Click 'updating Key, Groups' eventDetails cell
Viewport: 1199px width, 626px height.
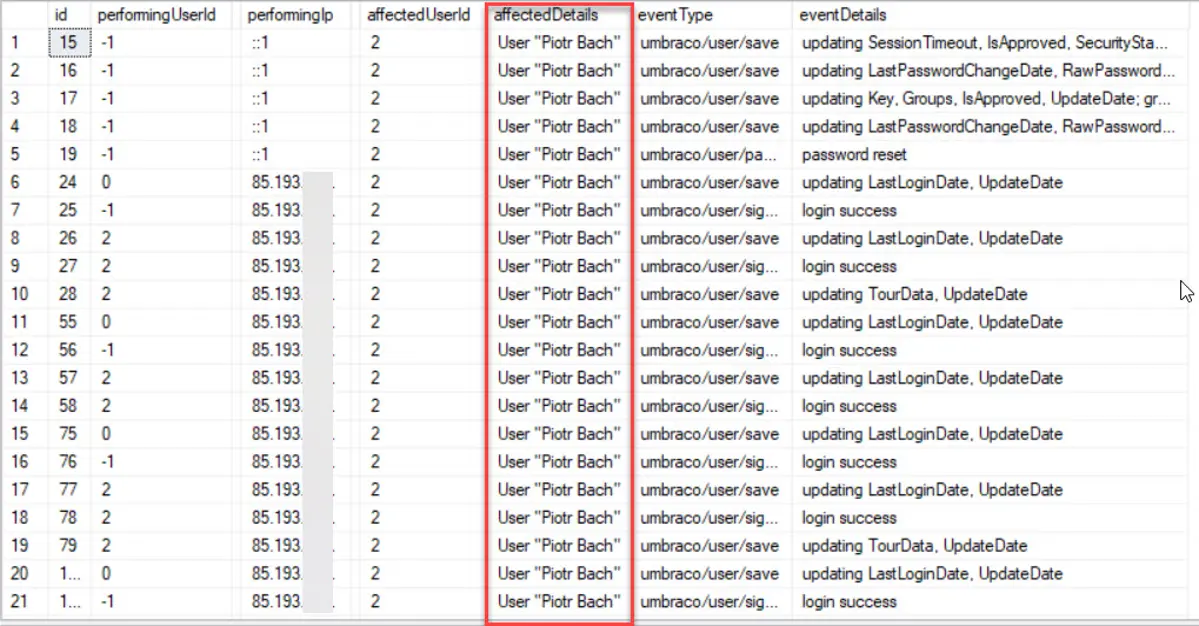[x=984, y=99]
